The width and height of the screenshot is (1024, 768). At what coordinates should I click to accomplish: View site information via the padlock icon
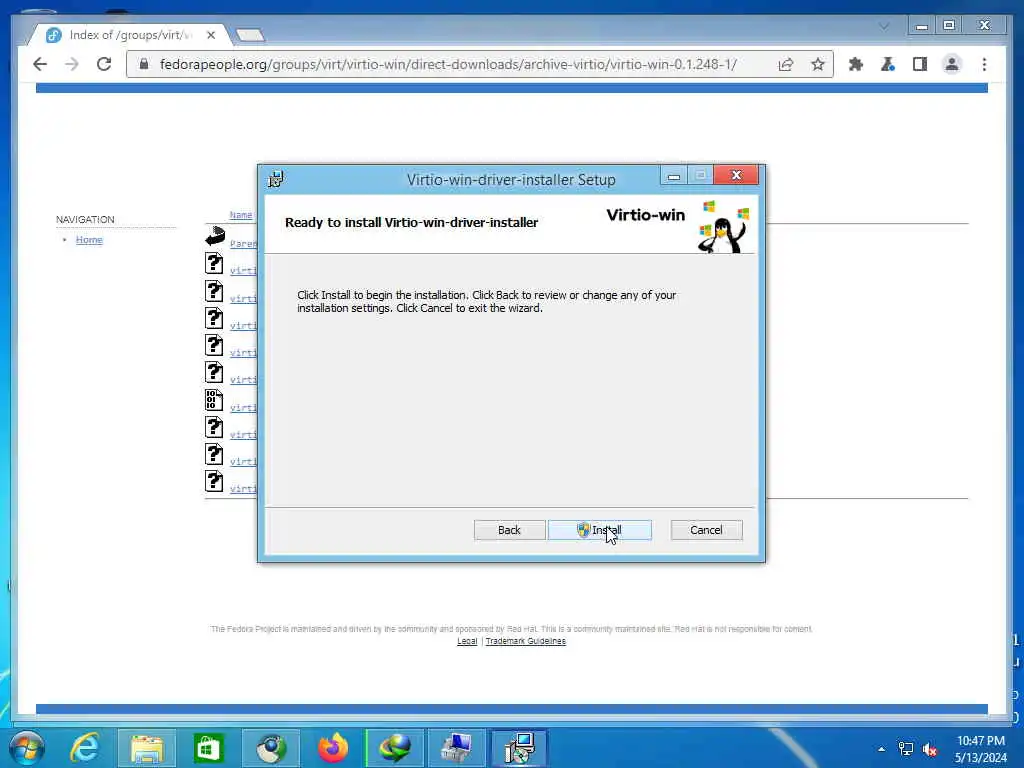[x=144, y=64]
